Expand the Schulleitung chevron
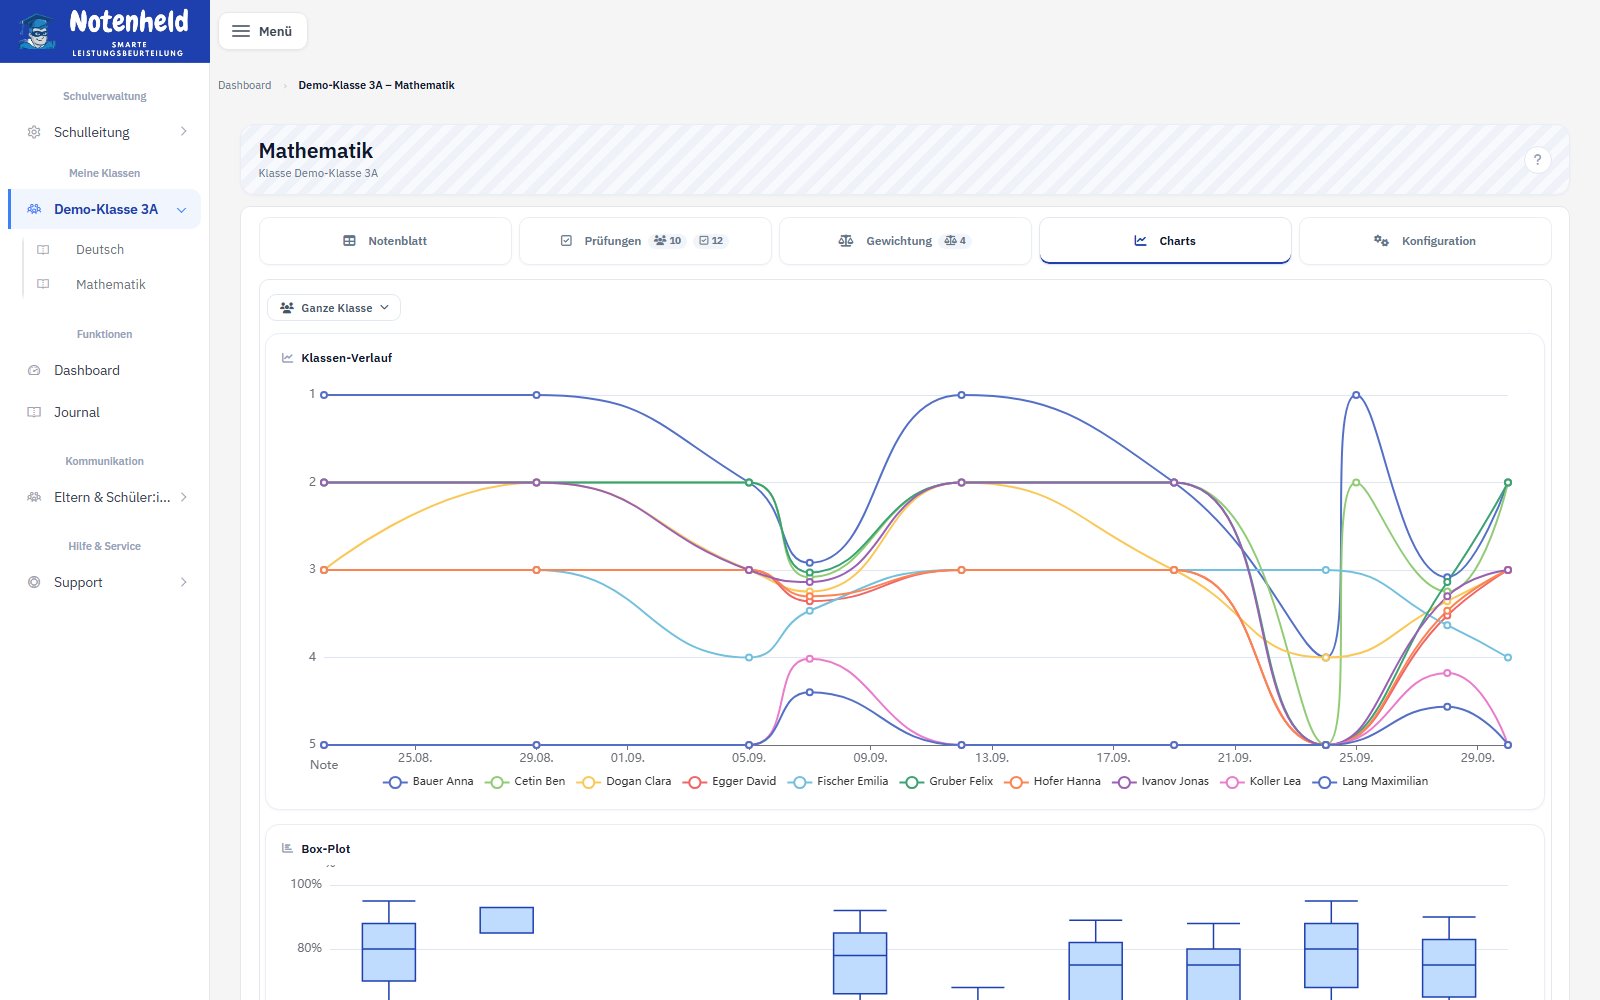1600x1000 pixels. [183, 132]
